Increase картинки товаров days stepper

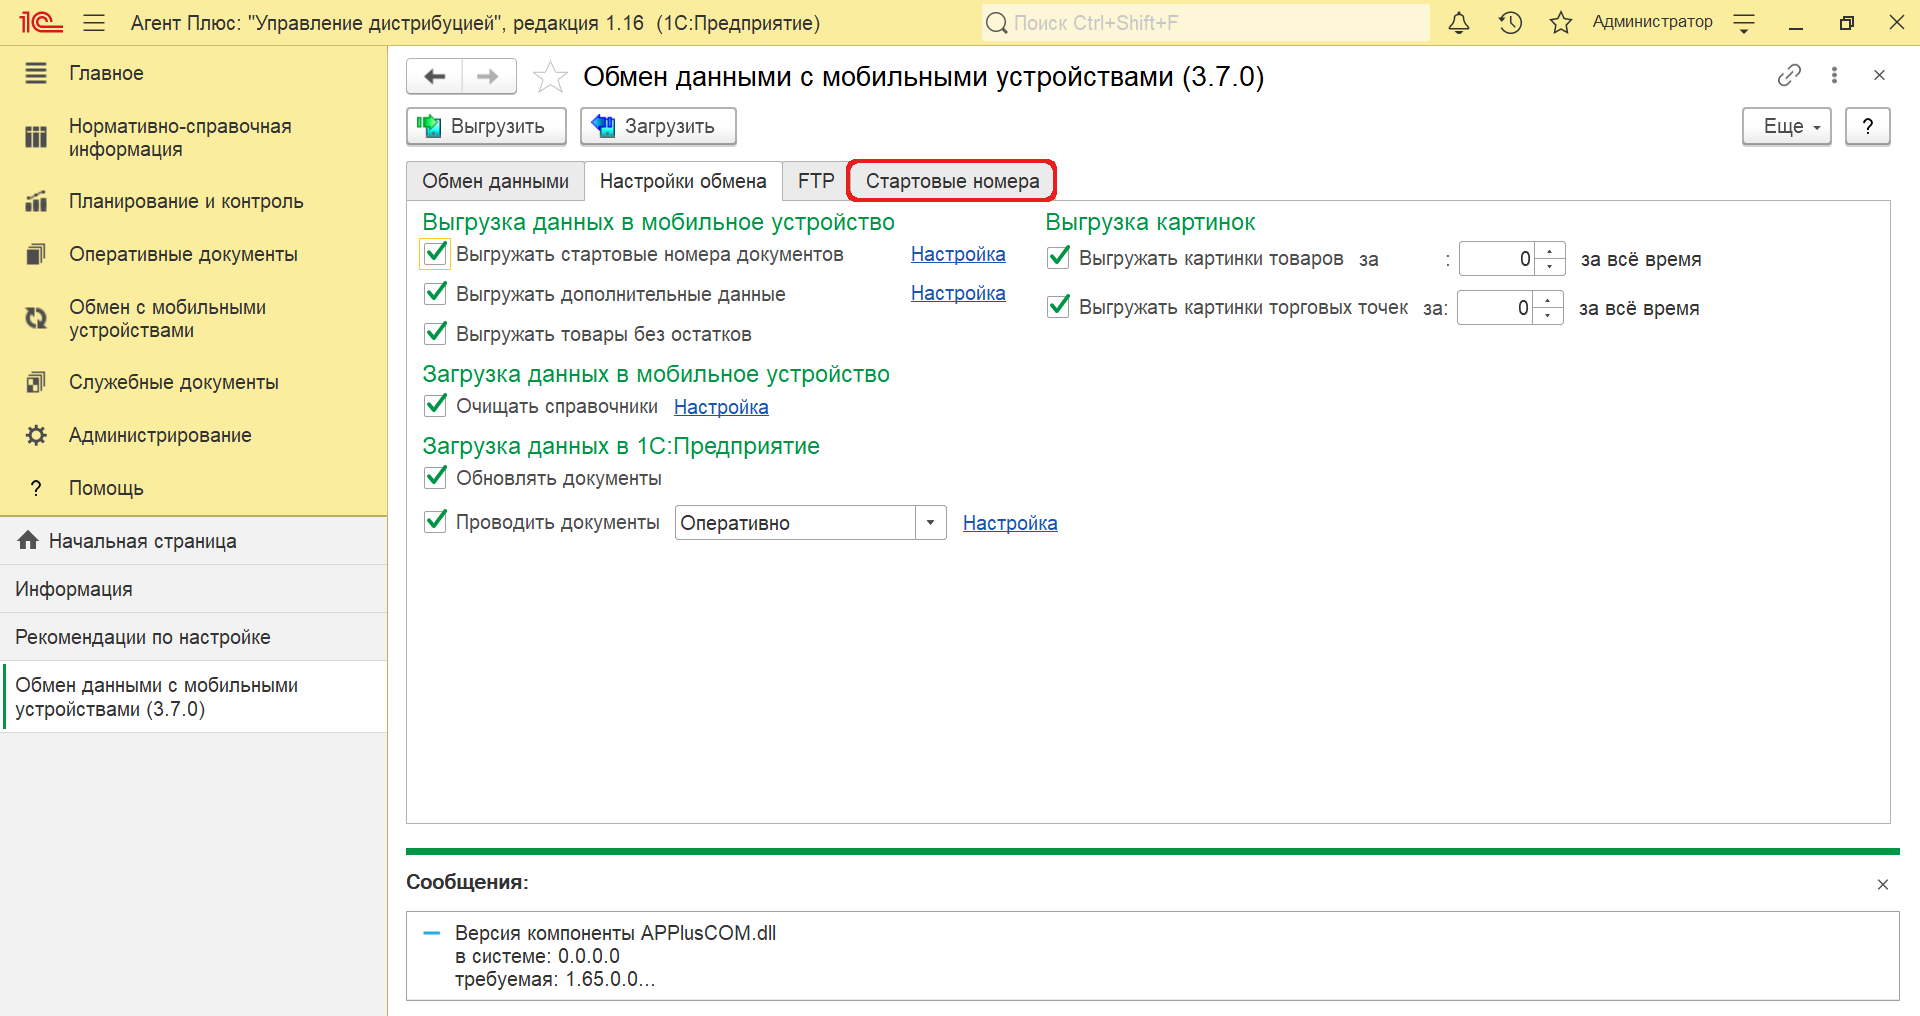click(1550, 251)
